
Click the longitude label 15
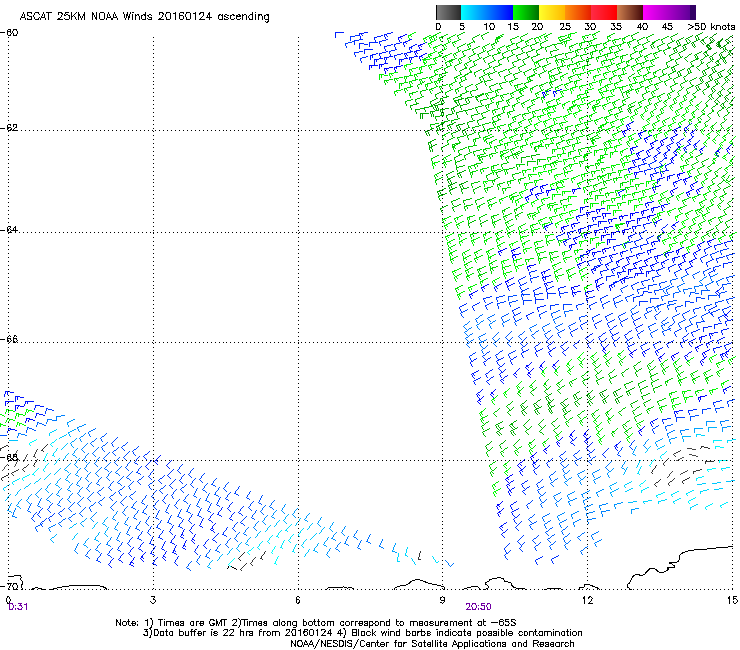732,600
